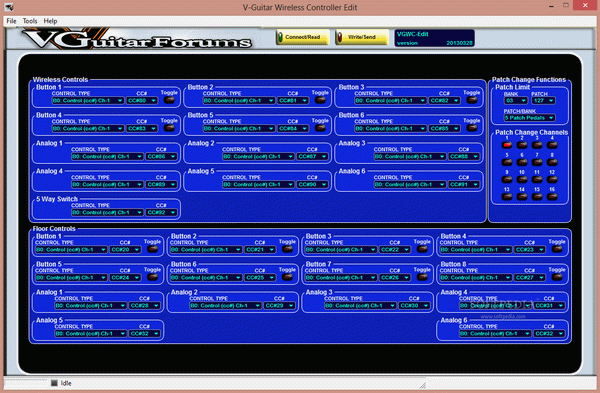Click the Write/Send button
The height and width of the screenshot is (393, 600).
point(362,37)
